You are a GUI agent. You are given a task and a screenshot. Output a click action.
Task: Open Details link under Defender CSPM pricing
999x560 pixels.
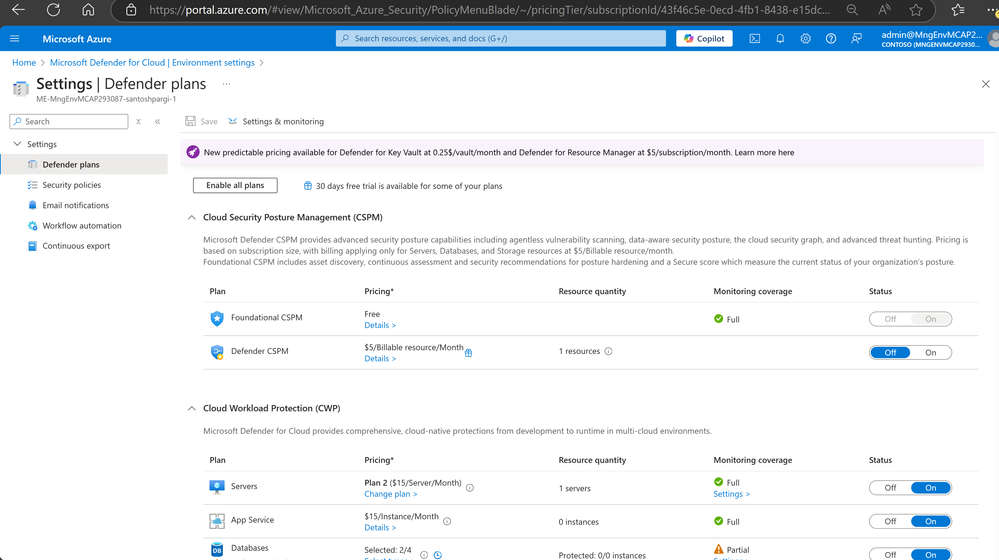380,359
